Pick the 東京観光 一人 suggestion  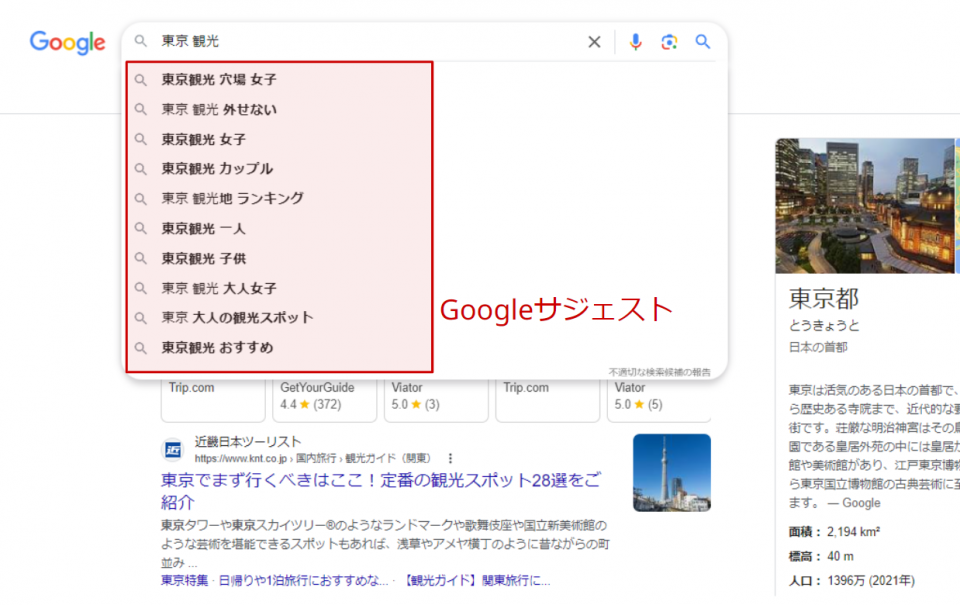click(203, 228)
